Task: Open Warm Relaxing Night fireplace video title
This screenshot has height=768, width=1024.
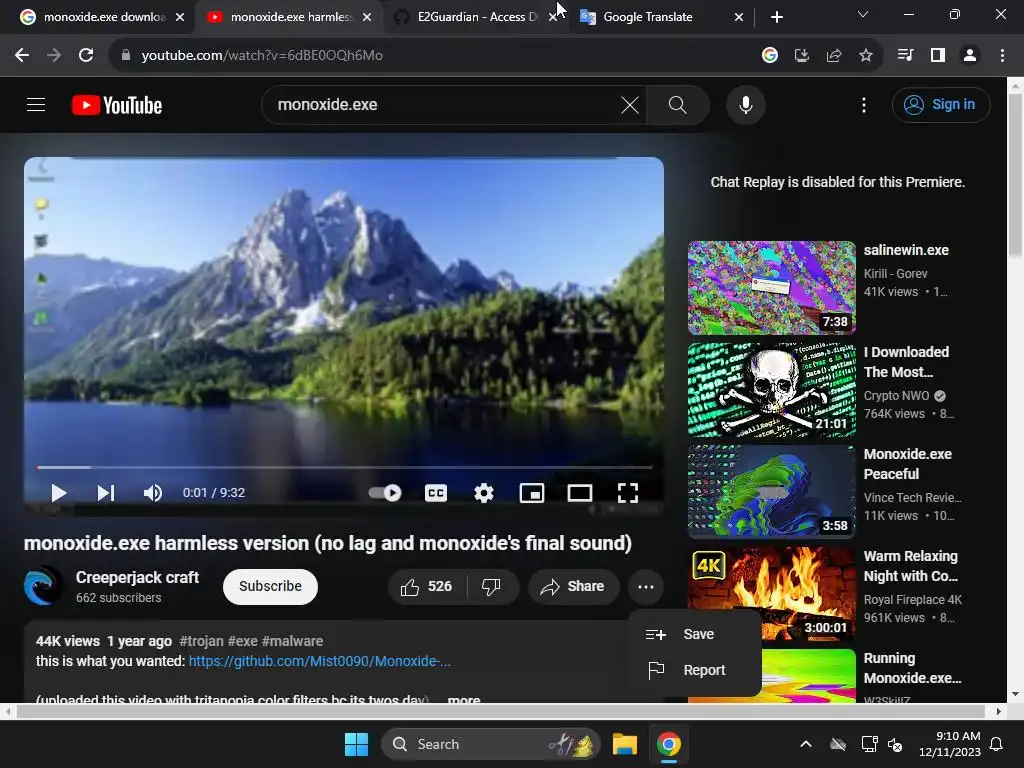Action: point(910,566)
